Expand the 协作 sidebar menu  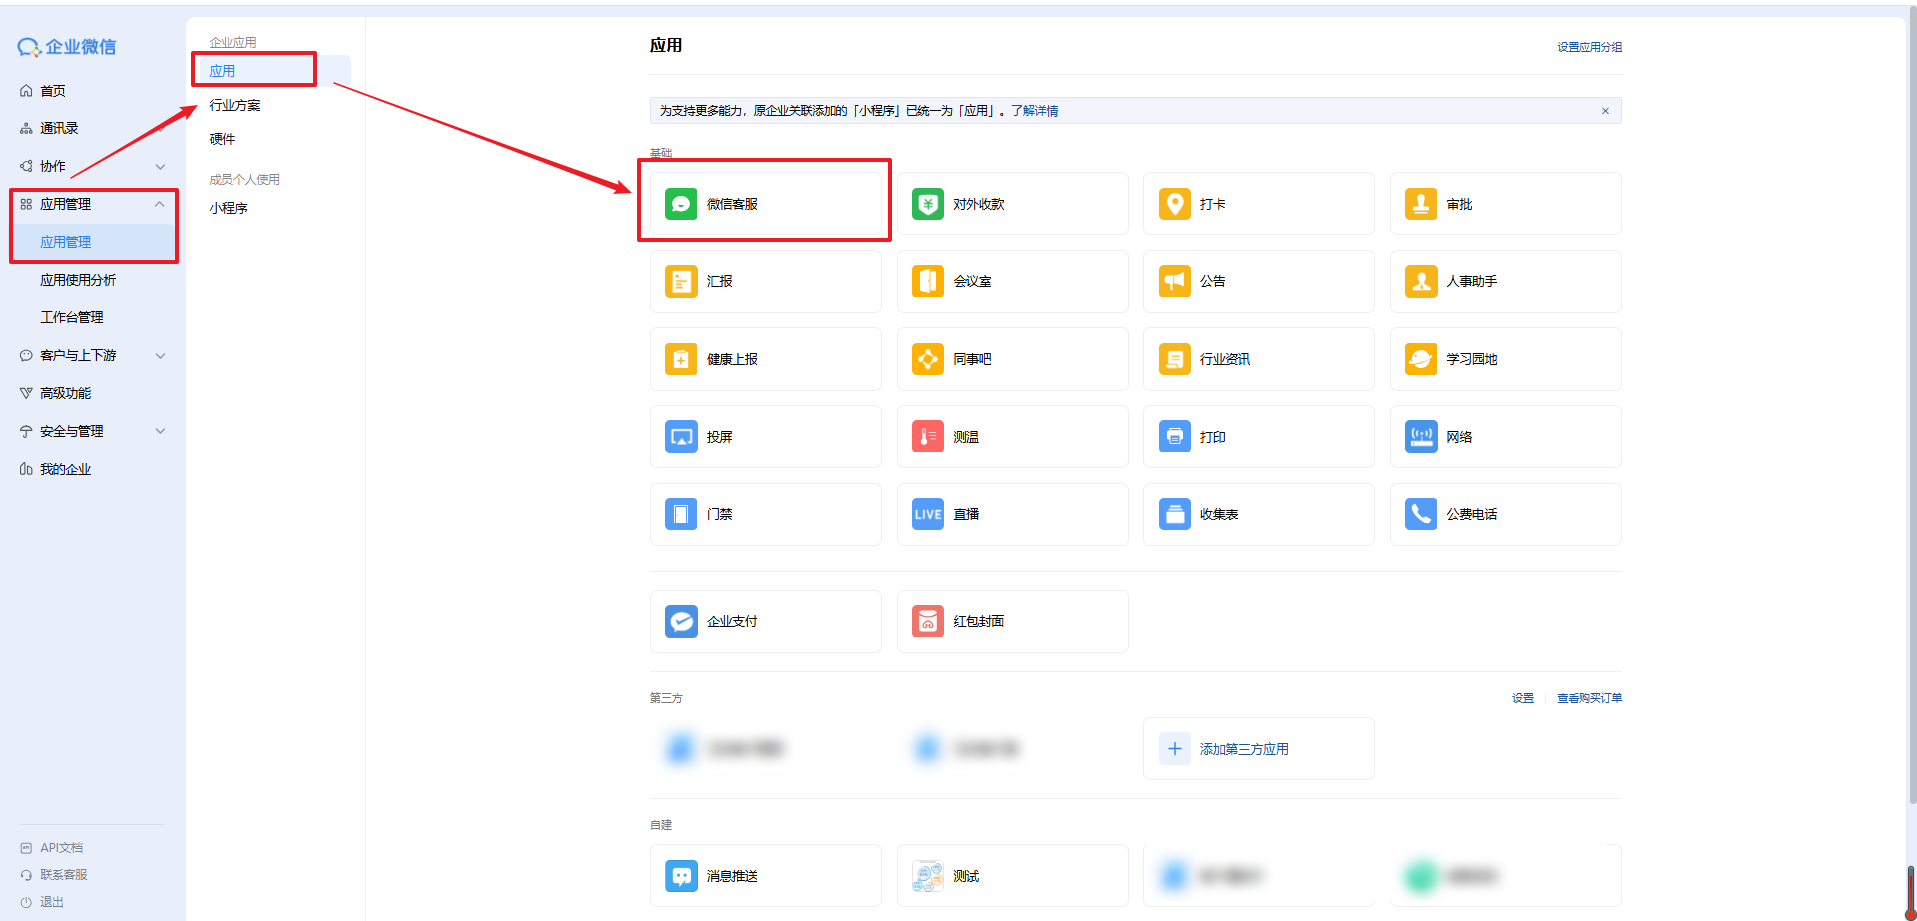160,166
